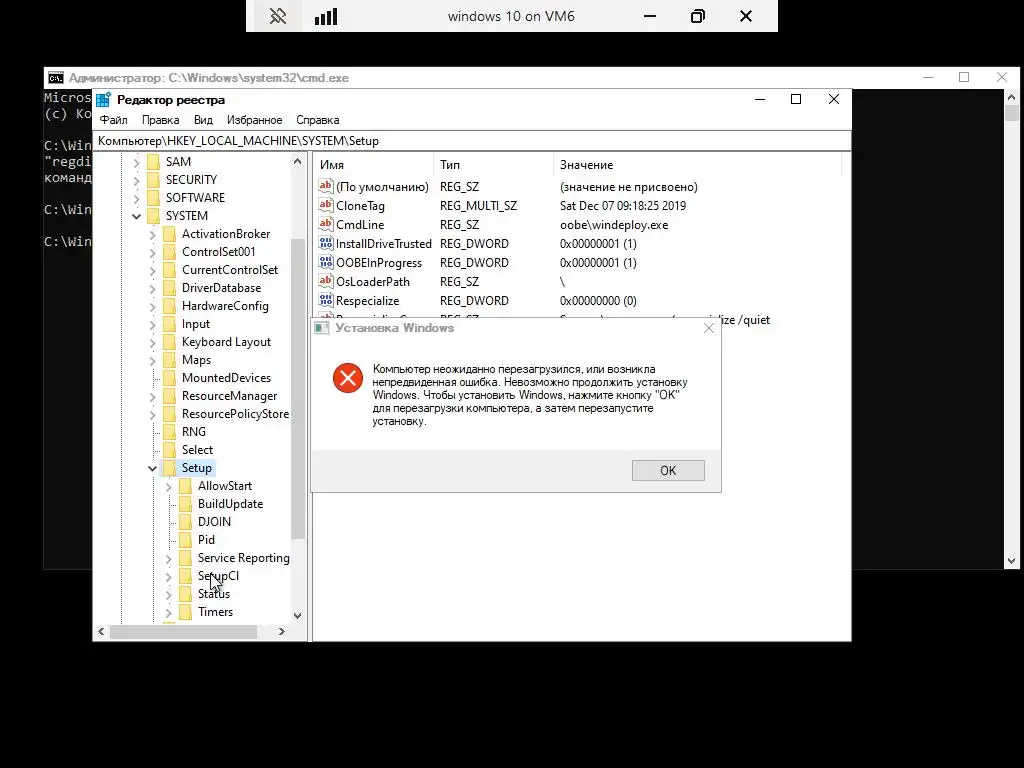The width and height of the screenshot is (1024, 768).
Task: Select the Input folder icon
Action: pyautogui.click(x=170, y=324)
